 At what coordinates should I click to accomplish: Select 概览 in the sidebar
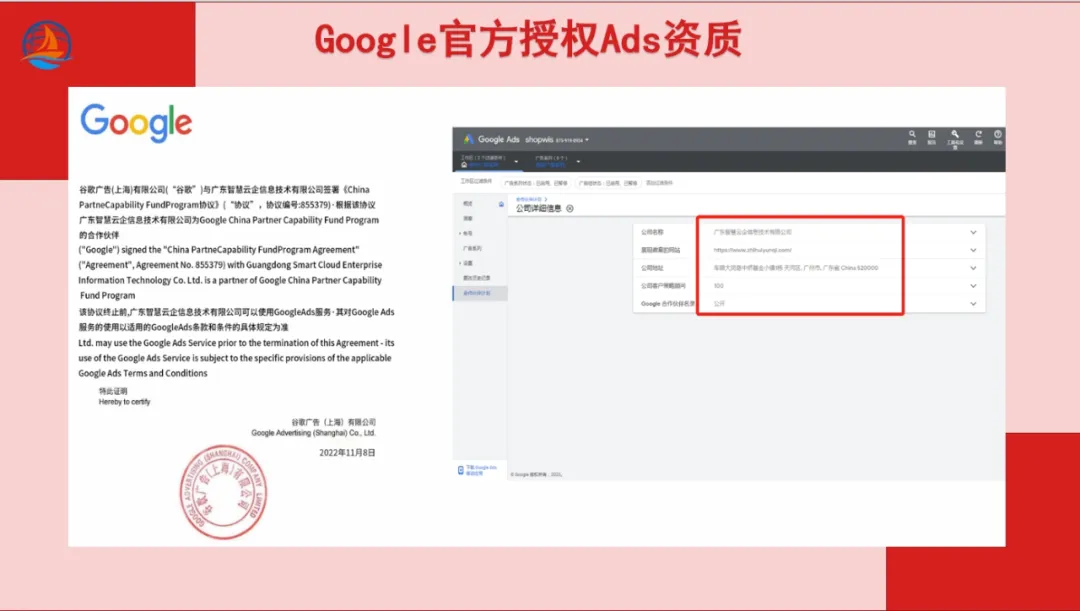(x=468, y=204)
